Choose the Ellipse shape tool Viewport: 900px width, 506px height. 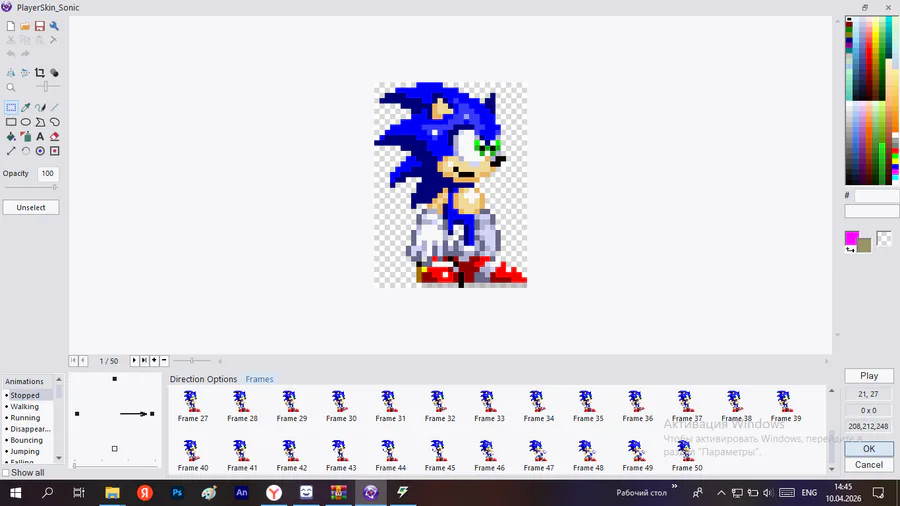(26, 122)
